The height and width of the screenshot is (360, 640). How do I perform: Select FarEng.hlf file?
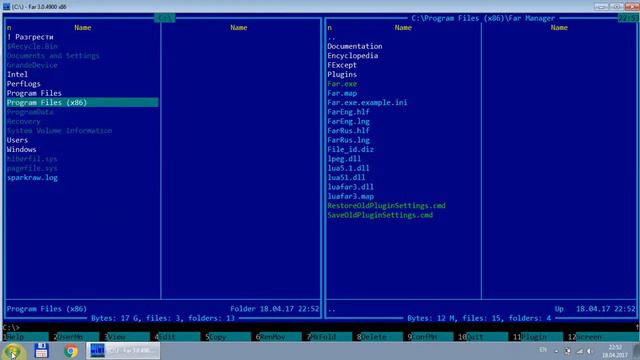tap(349, 112)
